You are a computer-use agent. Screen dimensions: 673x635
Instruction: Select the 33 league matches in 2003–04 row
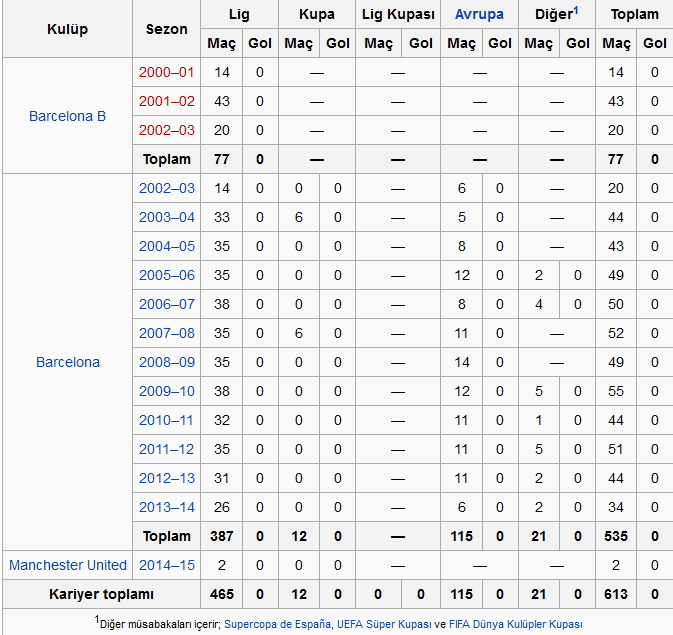pos(221,217)
